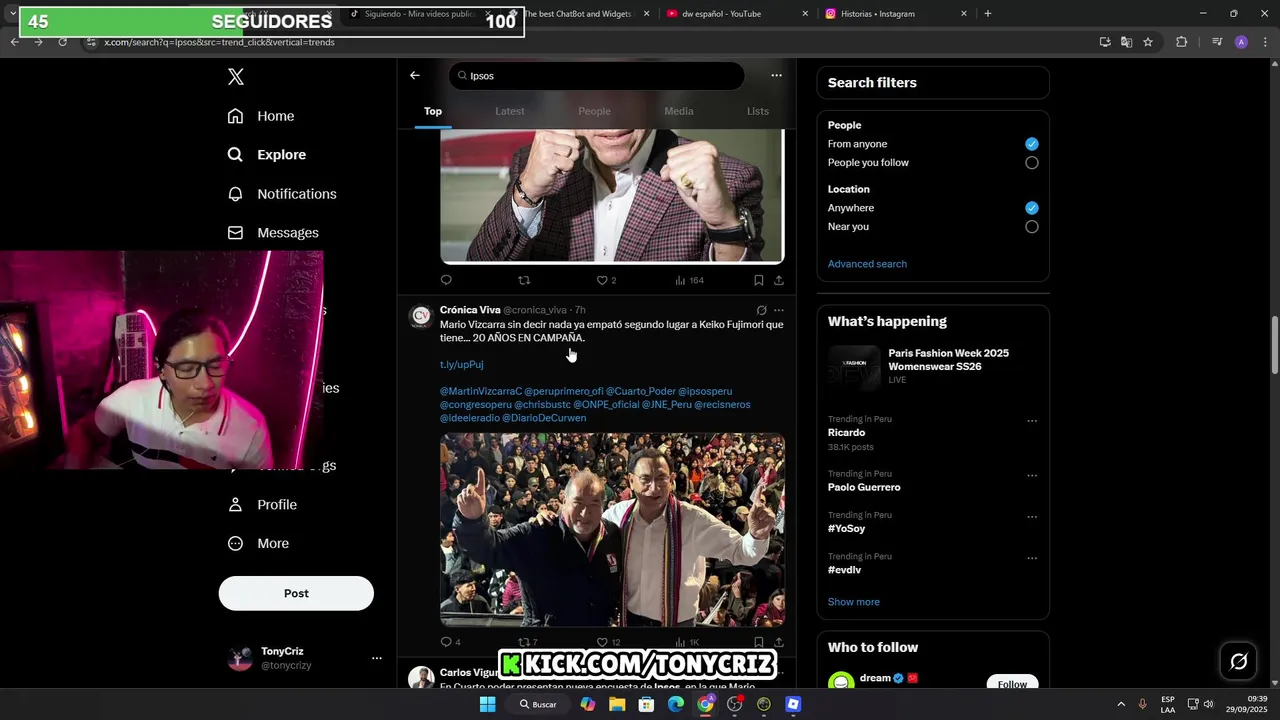Open the Ricardo trending topic
The image size is (1280, 720).
click(x=846, y=433)
